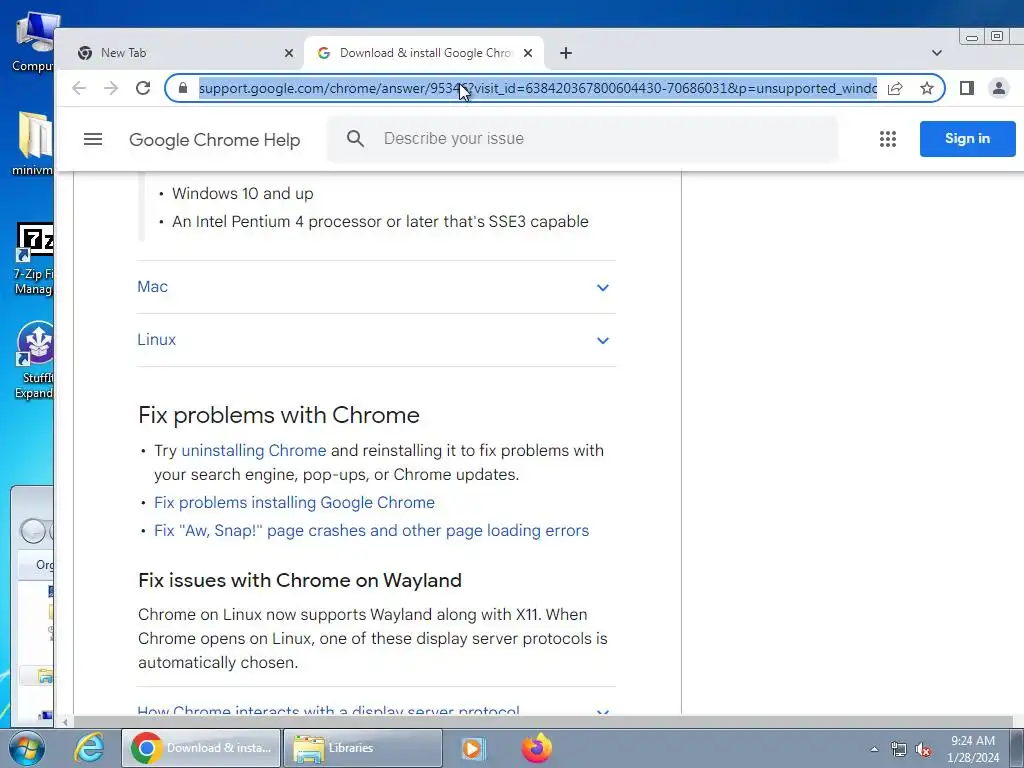1024x768 pixels.
Task: Open the uninstalling Chrome link
Action: (253, 451)
